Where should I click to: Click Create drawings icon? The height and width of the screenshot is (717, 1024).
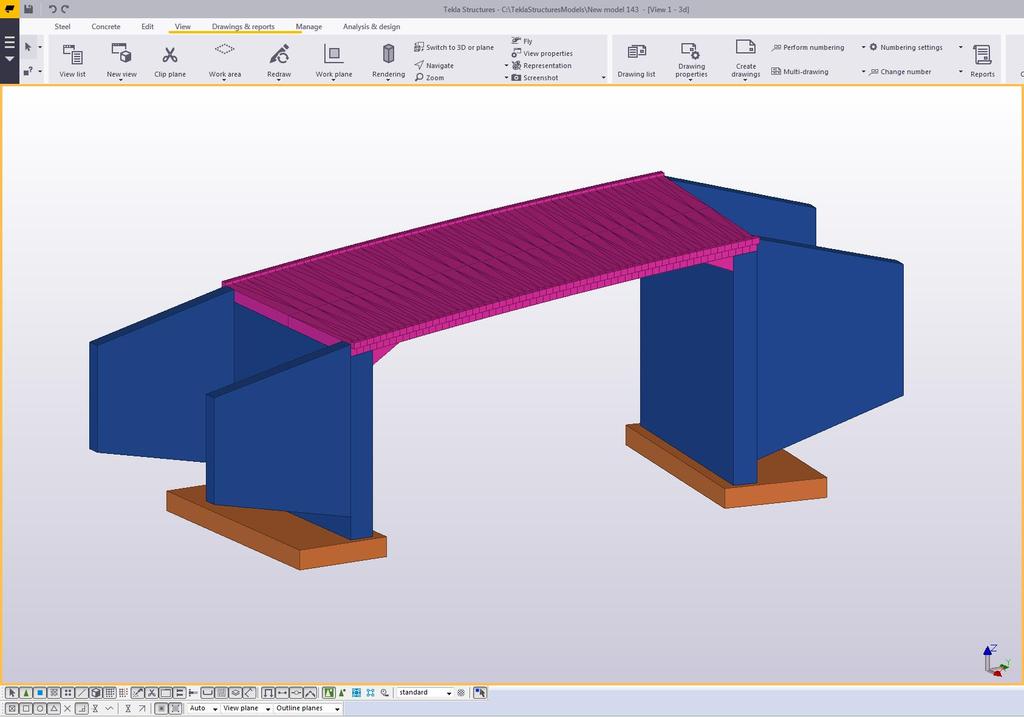pyautogui.click(x=745, y=47)
